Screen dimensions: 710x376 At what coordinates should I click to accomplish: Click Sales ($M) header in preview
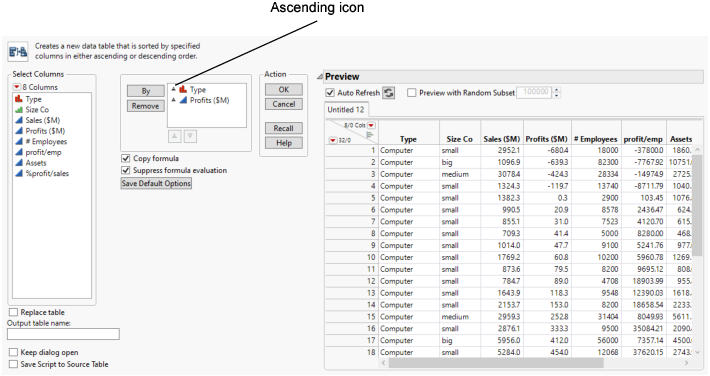click(502, 140)
